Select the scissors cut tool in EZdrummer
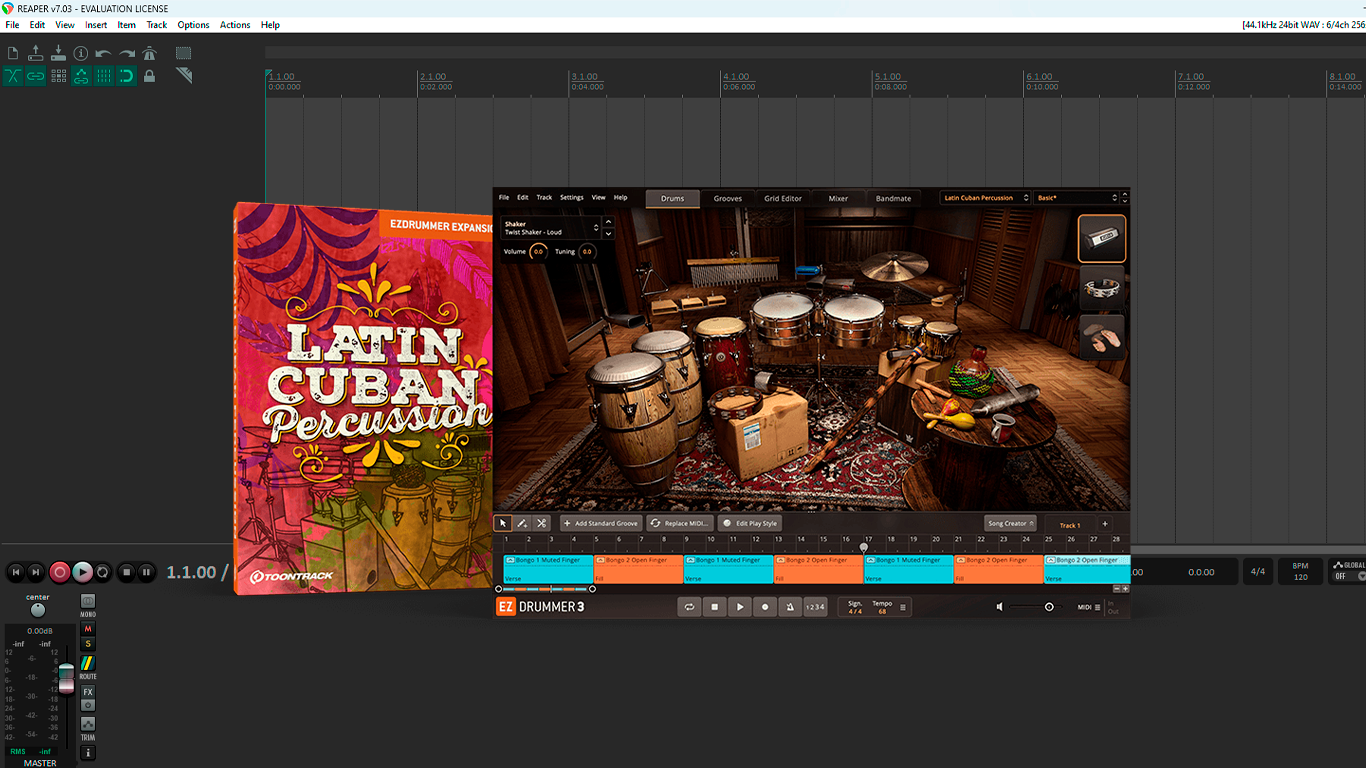 pyautogui.click(x=541, y=523)
